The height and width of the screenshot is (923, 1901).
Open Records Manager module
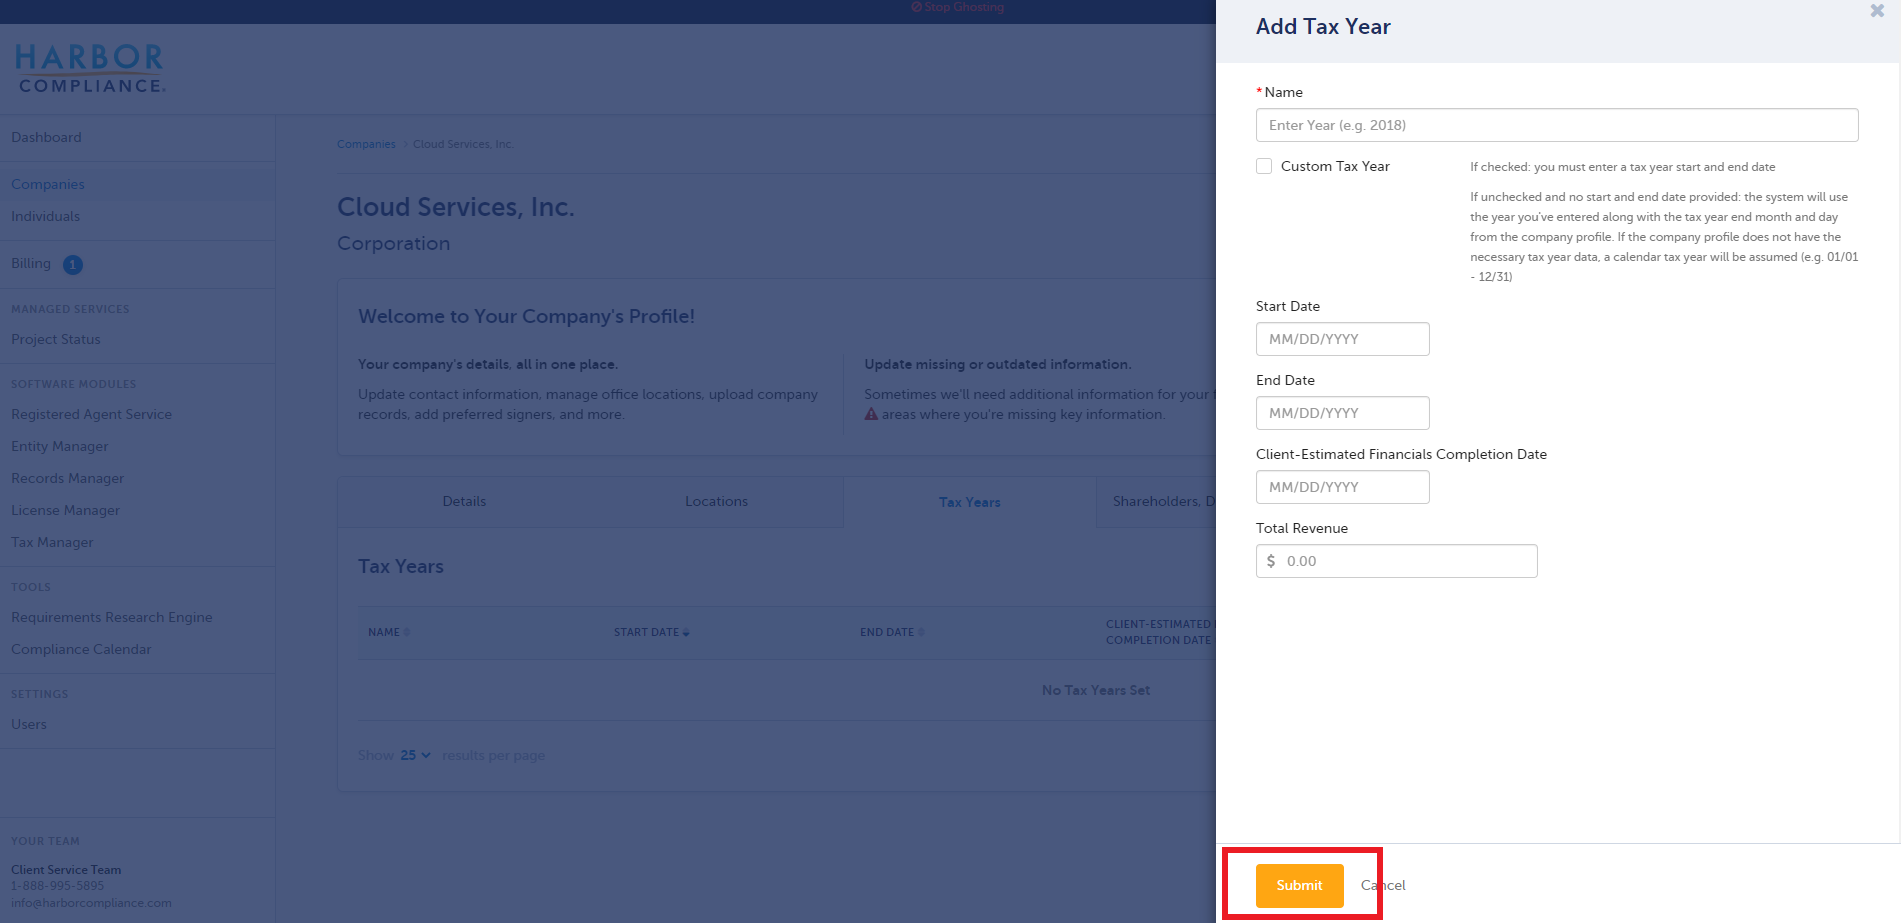pos(68,478)
